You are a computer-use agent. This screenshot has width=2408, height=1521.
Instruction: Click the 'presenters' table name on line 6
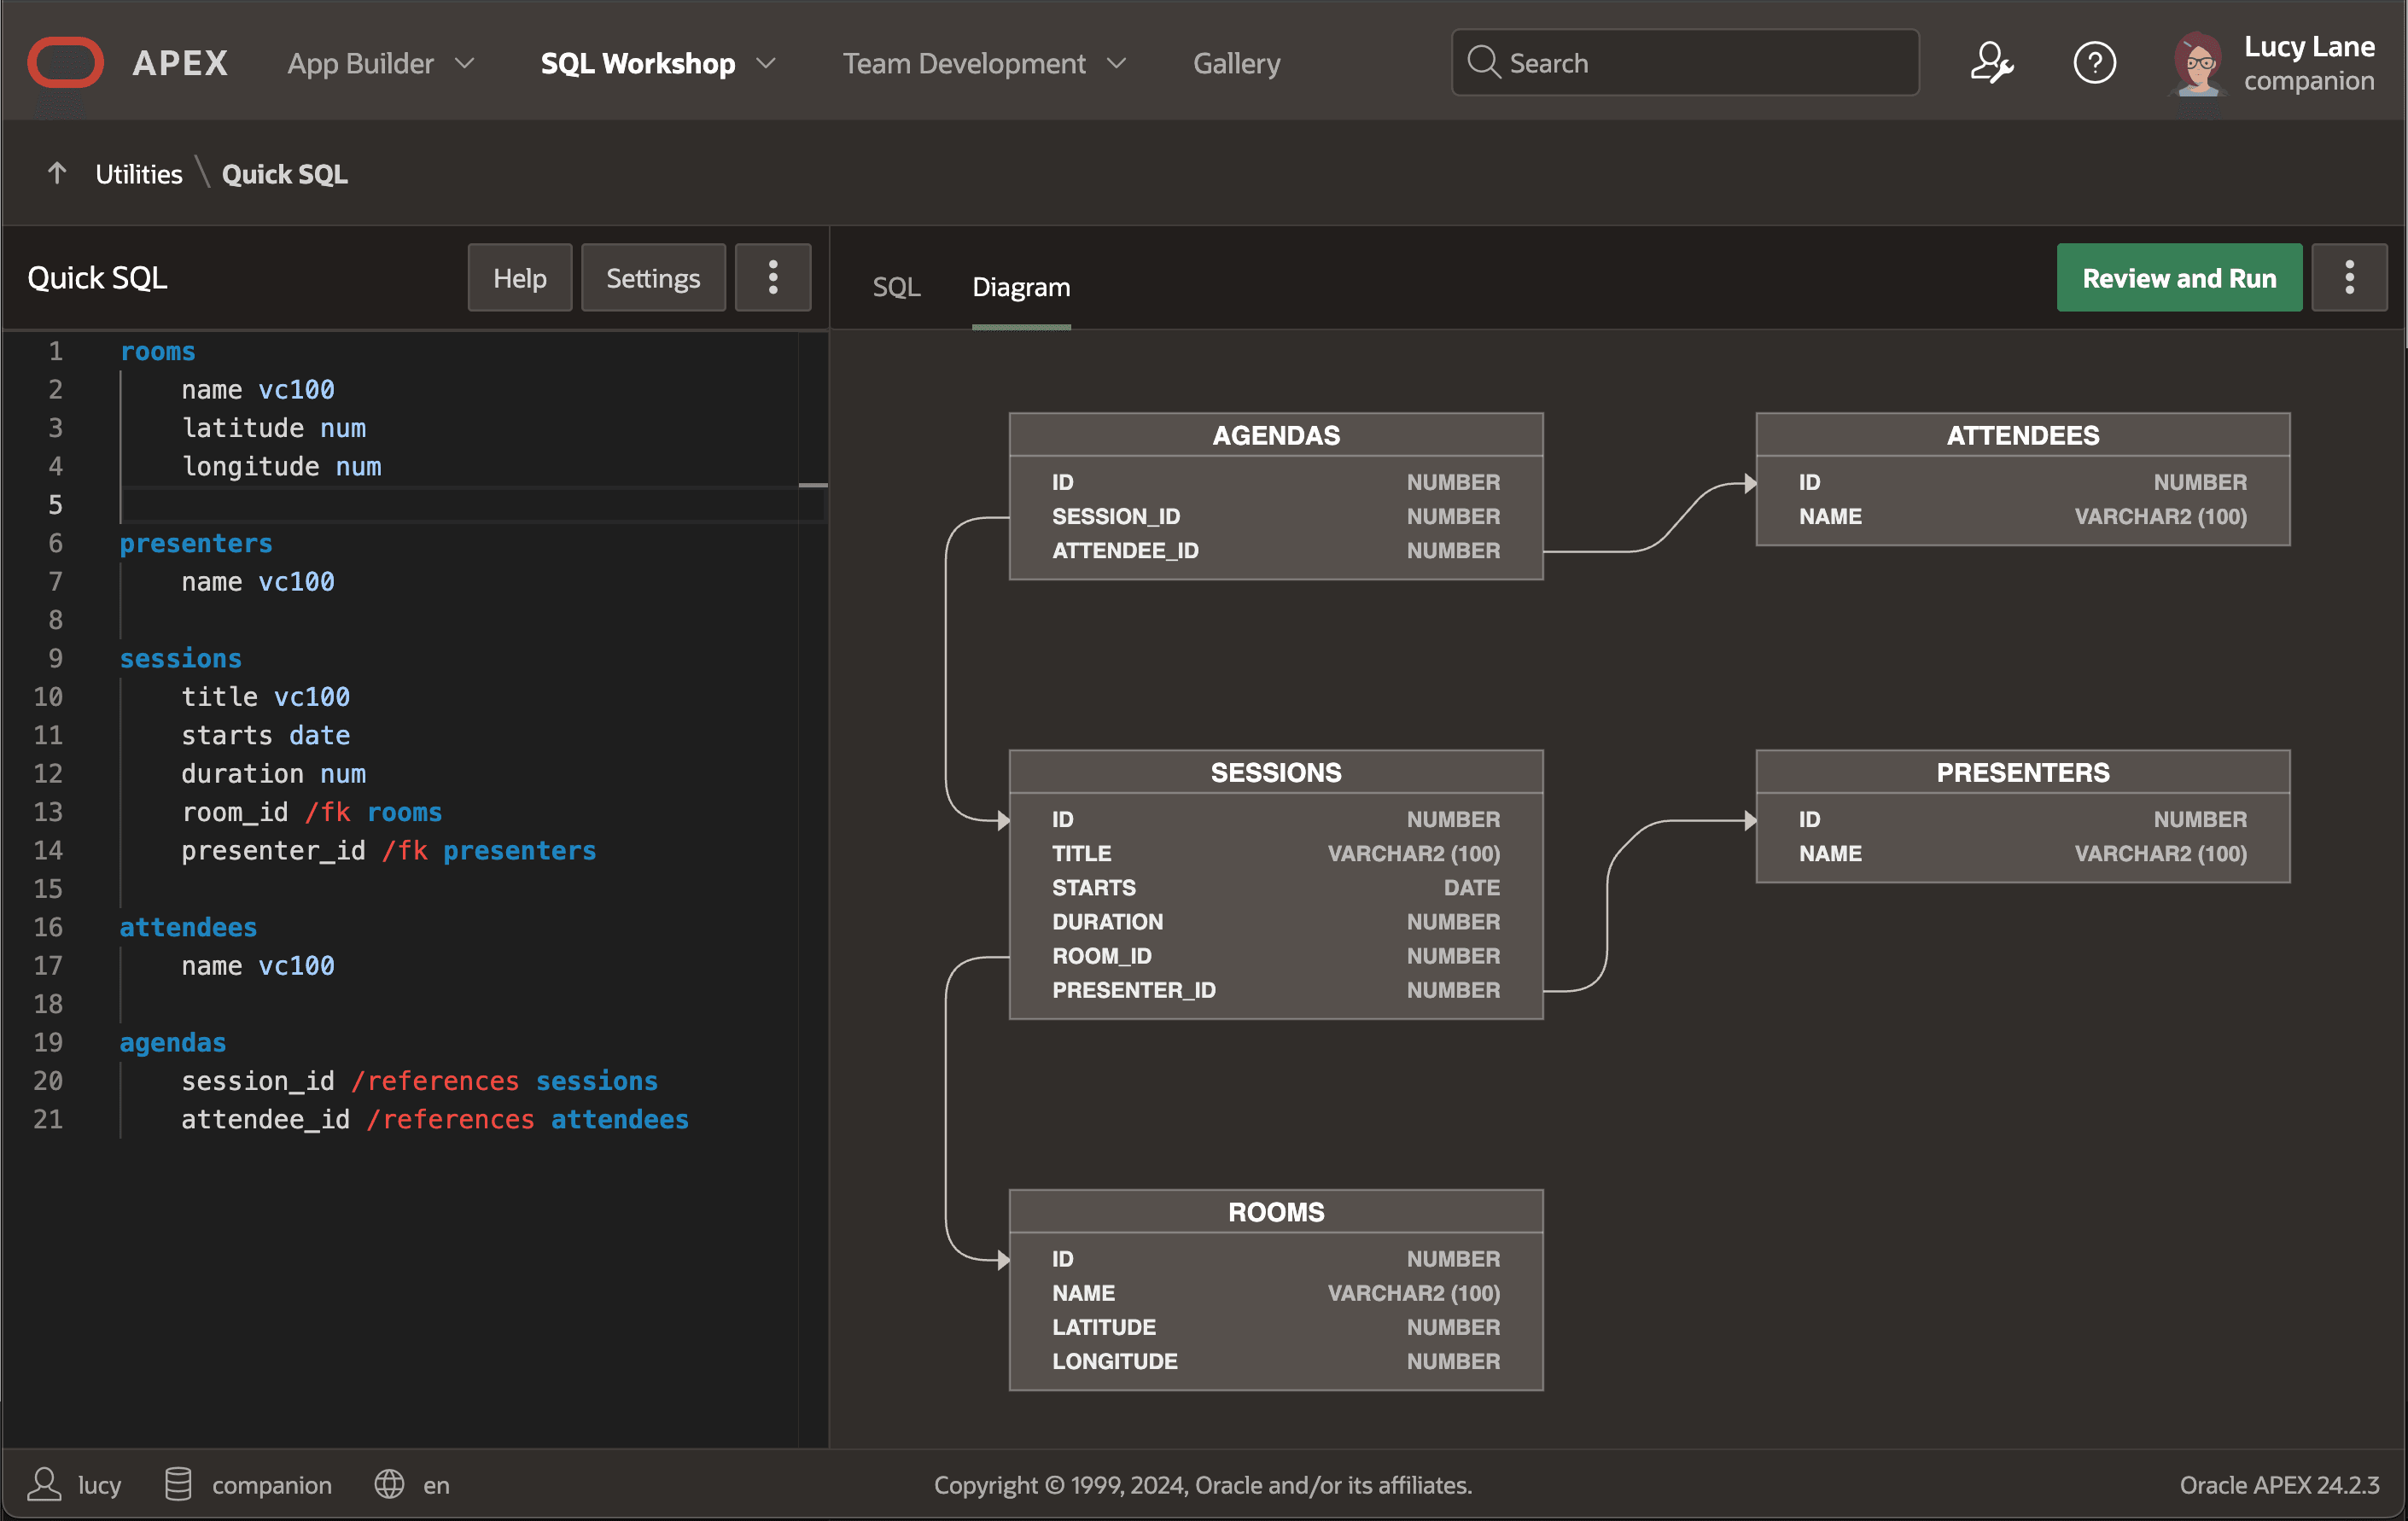[196, 543]
